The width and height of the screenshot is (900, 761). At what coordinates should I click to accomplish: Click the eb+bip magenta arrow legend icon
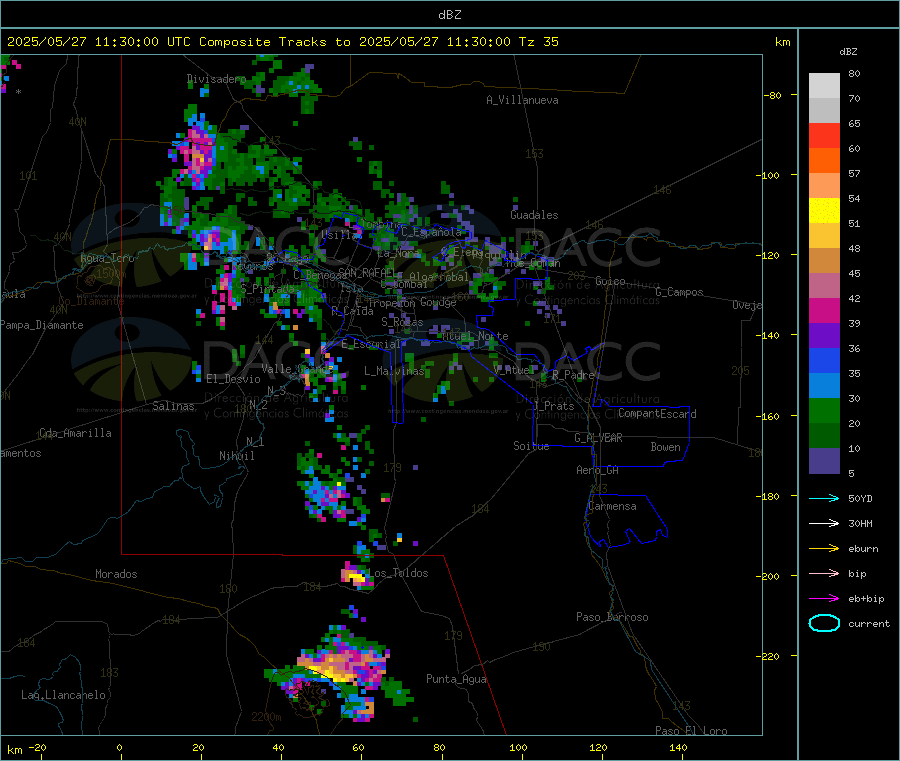click(824, 598)
